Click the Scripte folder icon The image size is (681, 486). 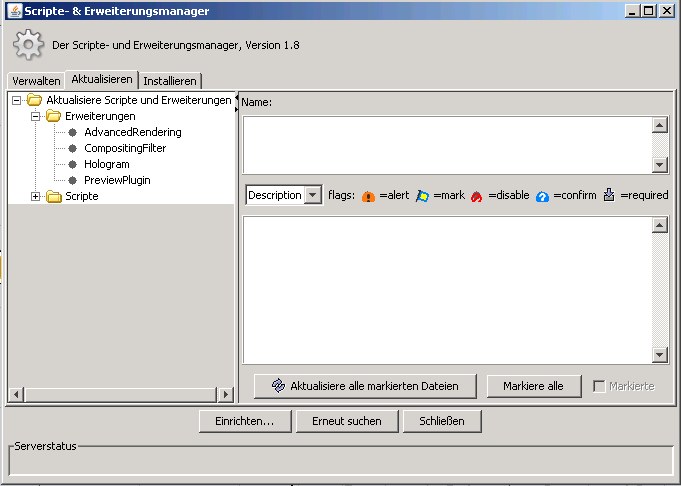point(54,196)
